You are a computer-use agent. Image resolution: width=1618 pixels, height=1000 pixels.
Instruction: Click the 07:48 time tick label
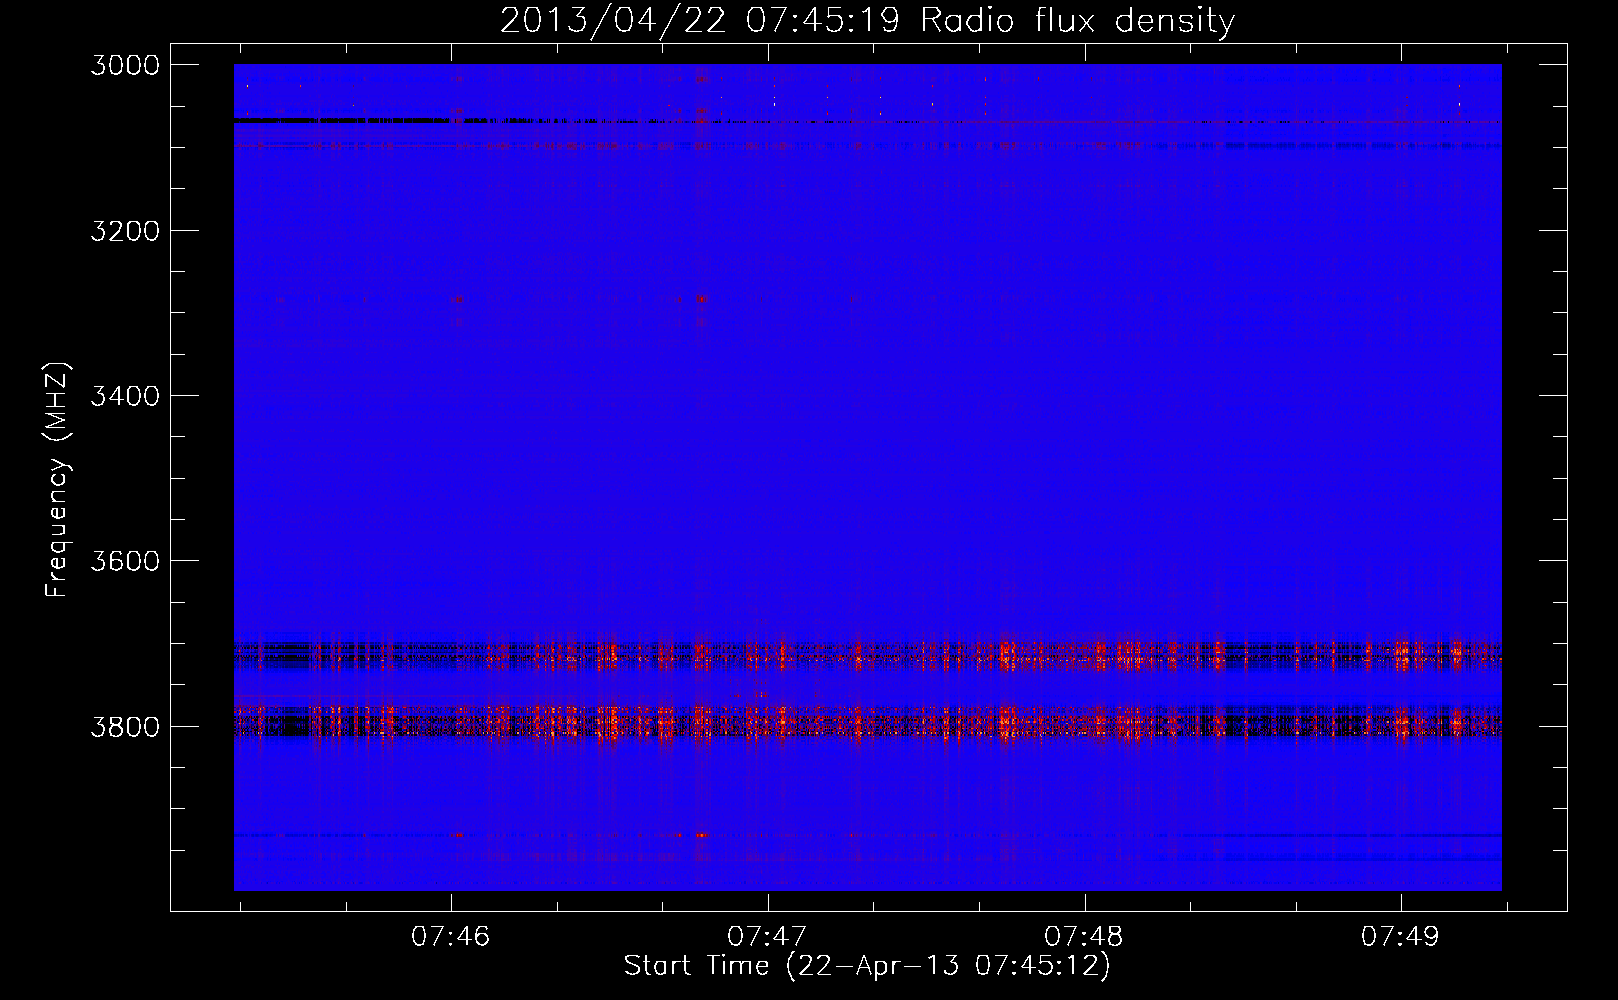(x=1084, y=936)
